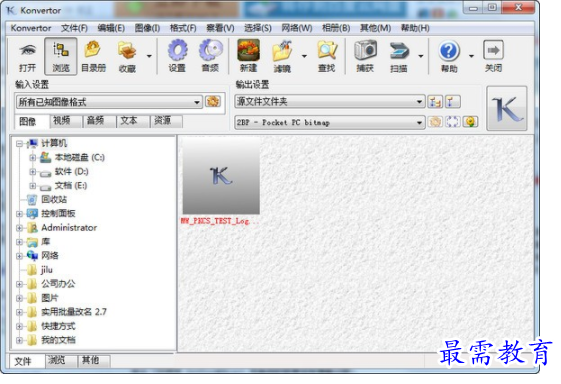Select the 我的文档 folder

(x=58, y=340)
